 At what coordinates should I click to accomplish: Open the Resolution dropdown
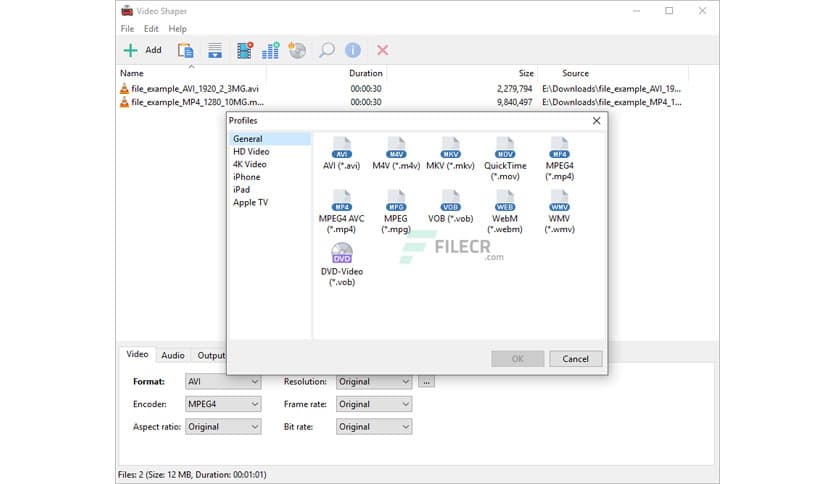(374, 382)
